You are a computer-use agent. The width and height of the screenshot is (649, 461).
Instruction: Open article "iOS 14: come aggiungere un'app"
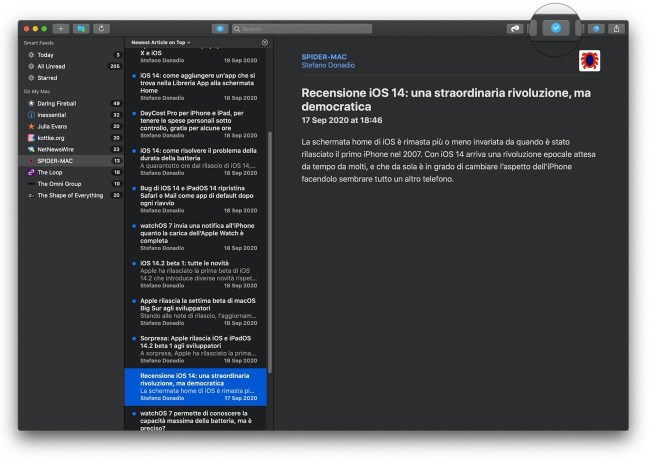coord(195,87)
